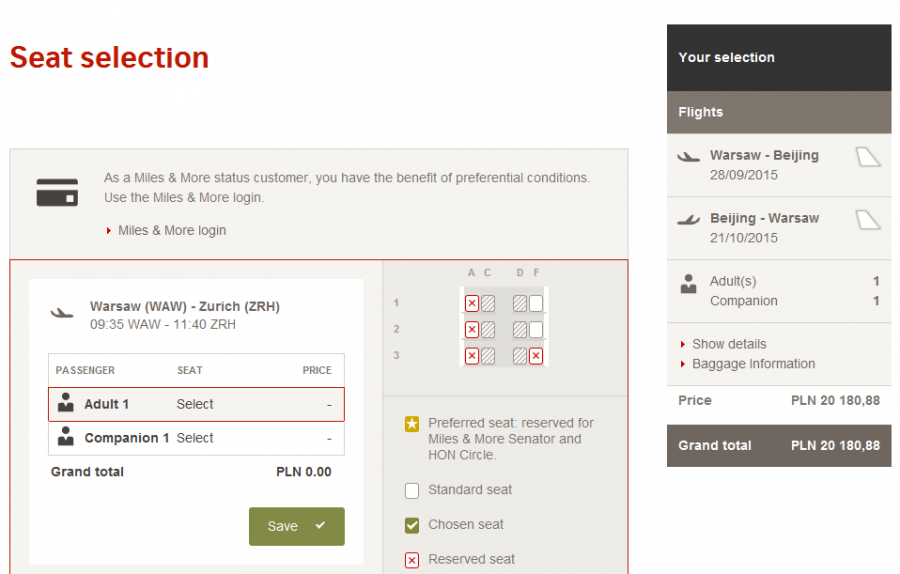900x574 pixels.
Task: Click the credit card icon
Action: pos(57,191)
